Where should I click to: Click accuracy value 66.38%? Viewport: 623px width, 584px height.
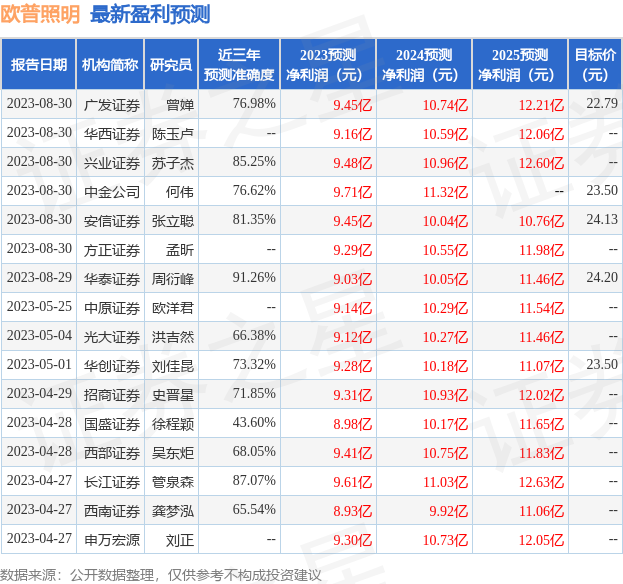254,335
